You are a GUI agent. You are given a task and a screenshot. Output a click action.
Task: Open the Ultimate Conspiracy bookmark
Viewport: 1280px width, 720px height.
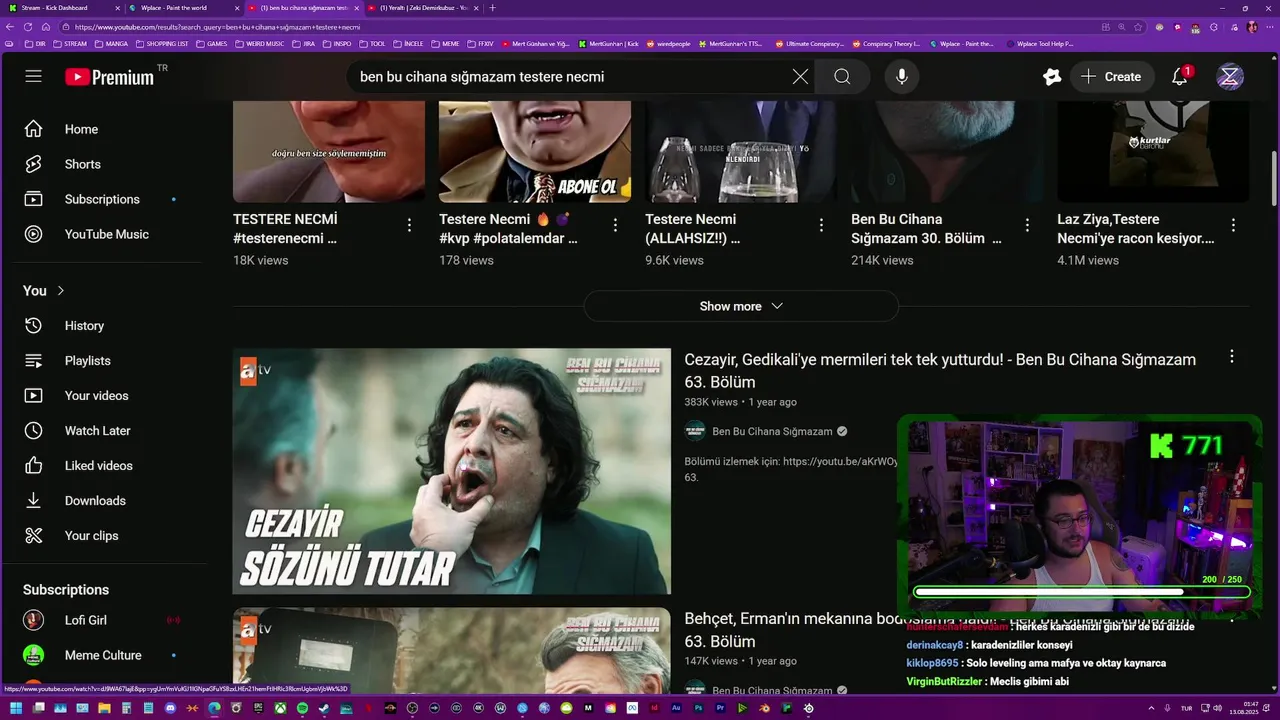tap(809, 44)
